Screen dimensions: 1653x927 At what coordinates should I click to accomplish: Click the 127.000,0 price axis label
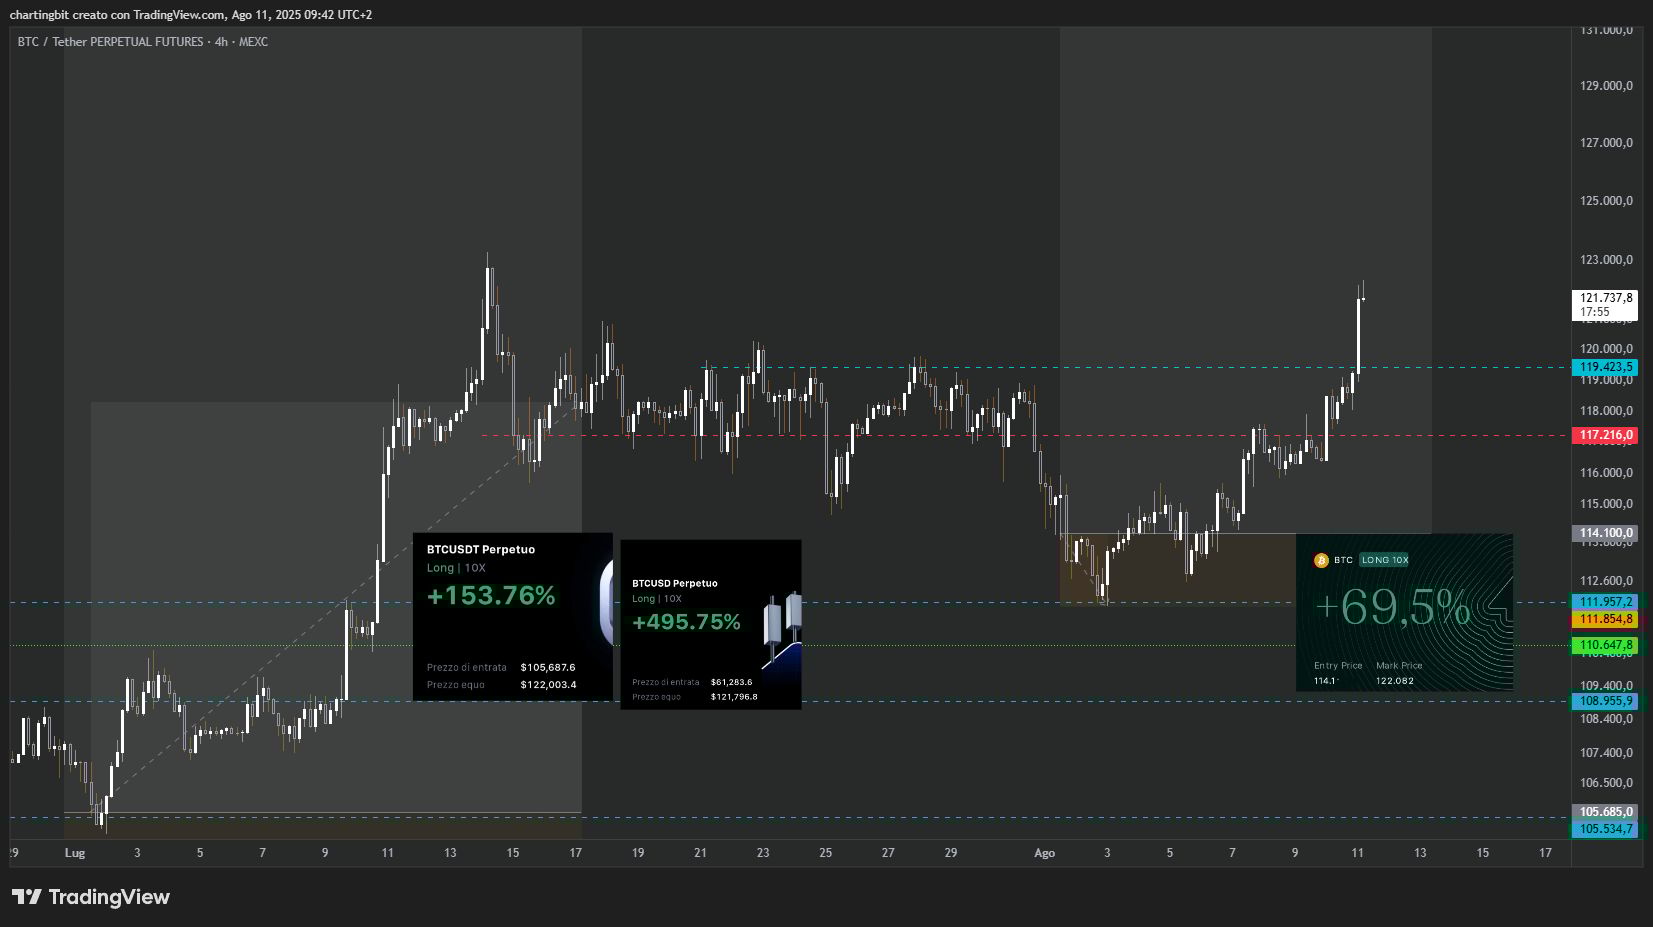tap(1606, 143)
